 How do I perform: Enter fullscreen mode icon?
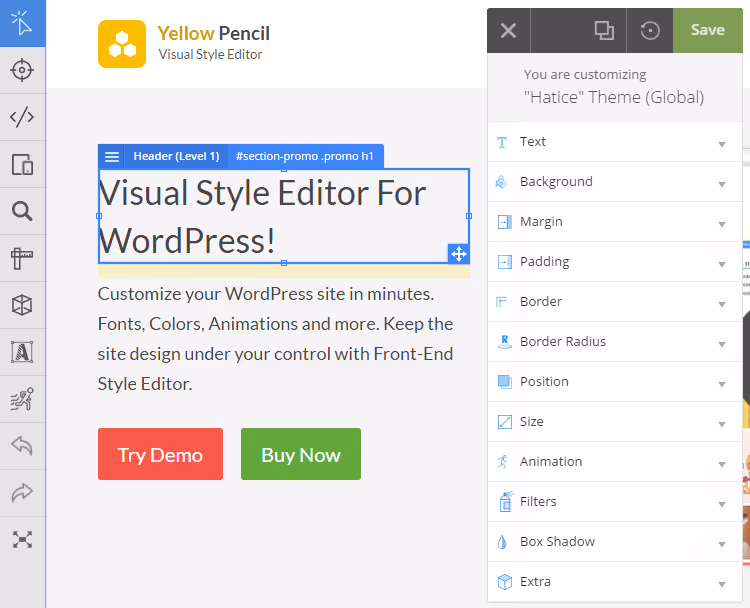22,540
